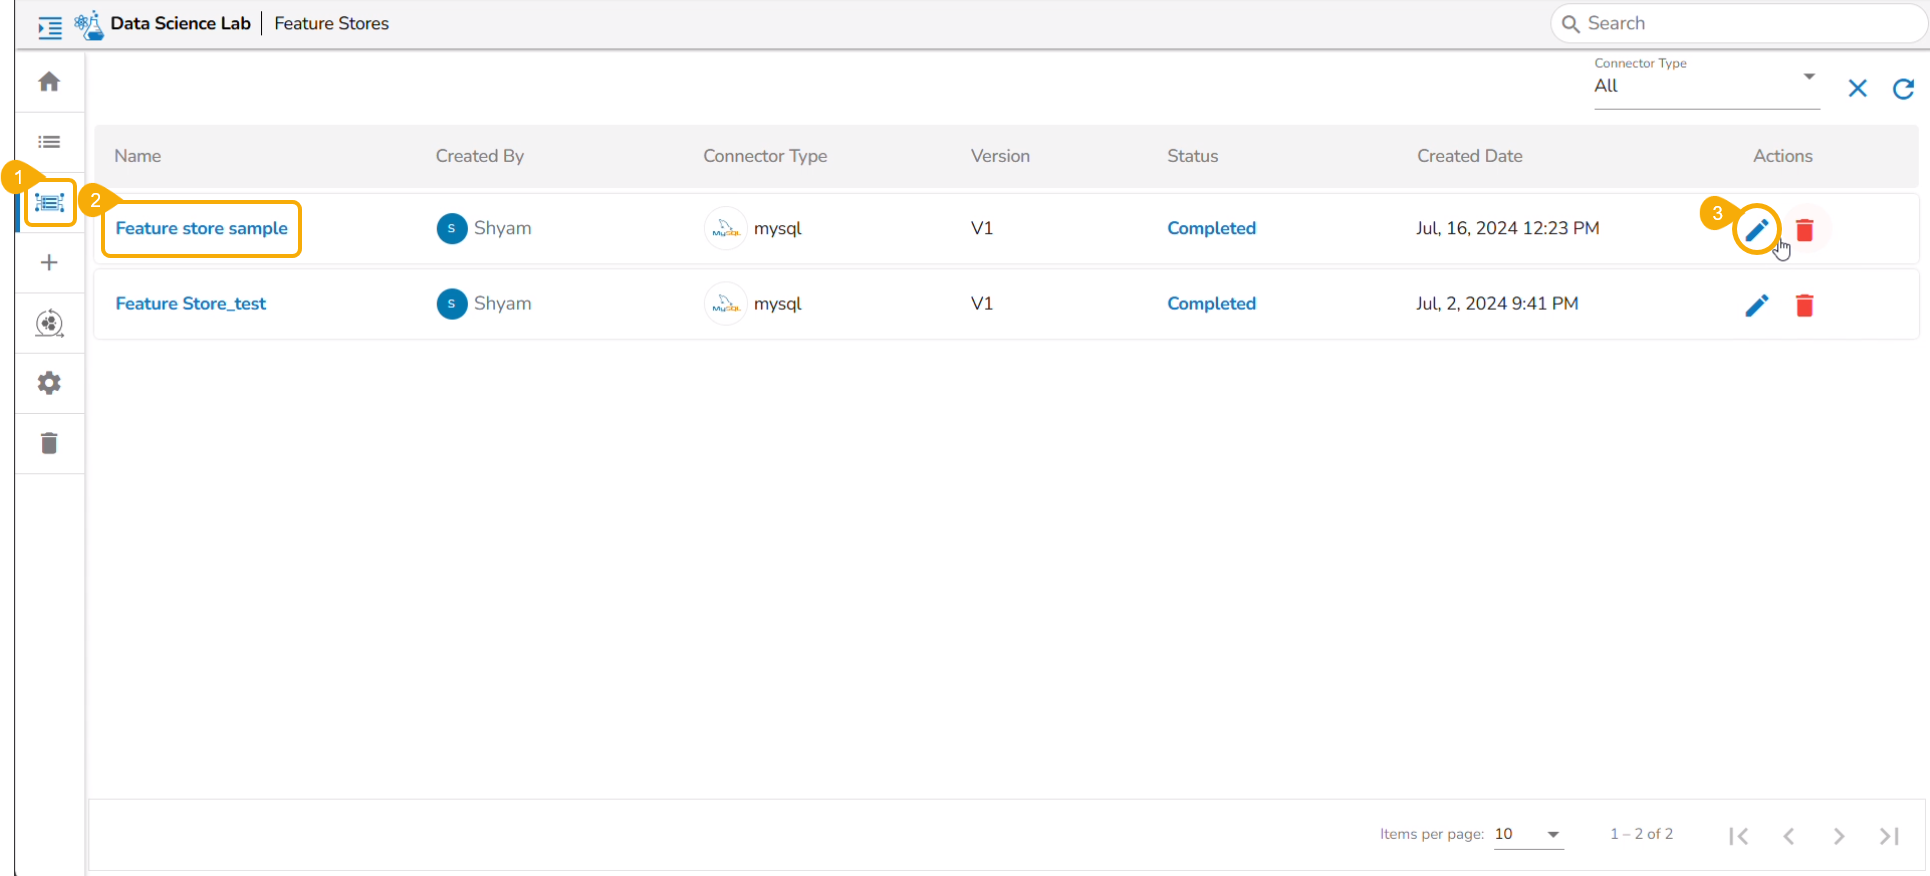The image size is (1930, 876).
Task: Click the list view sidebar icon
Action: click(x=49, y=142)
